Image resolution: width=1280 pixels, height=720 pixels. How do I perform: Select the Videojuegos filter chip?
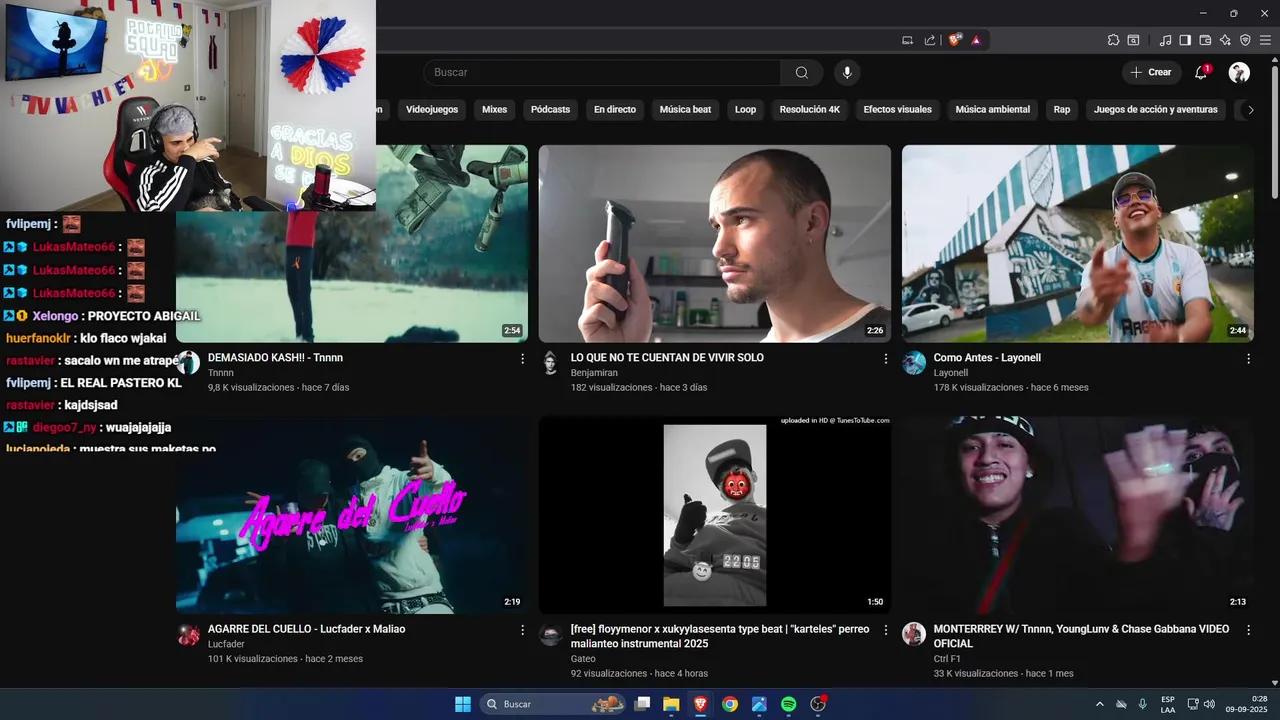click(432, 110)
